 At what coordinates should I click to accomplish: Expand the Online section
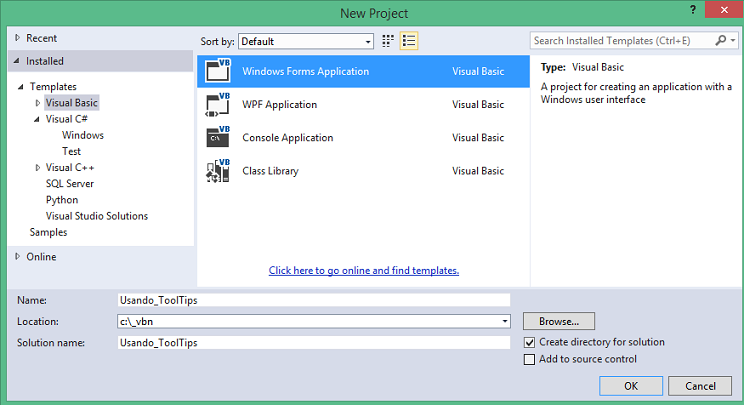click(18, 256)
